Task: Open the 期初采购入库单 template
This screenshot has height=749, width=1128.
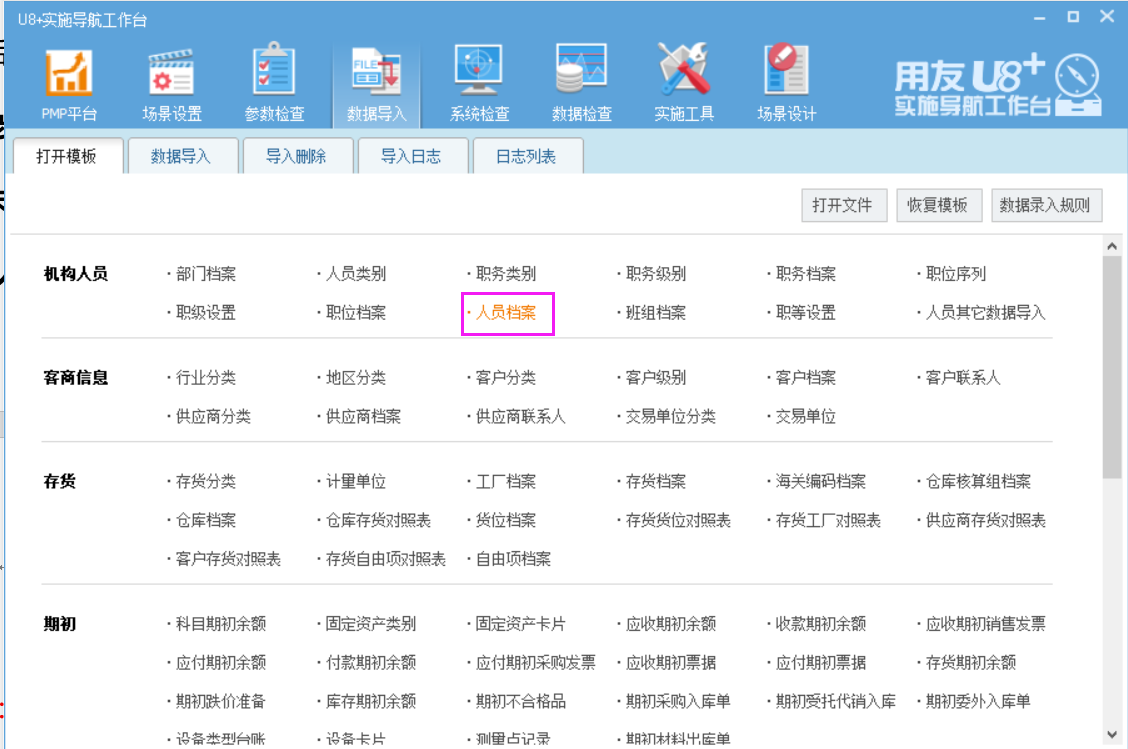Action: pyautogui.click(x=678, y=702)
